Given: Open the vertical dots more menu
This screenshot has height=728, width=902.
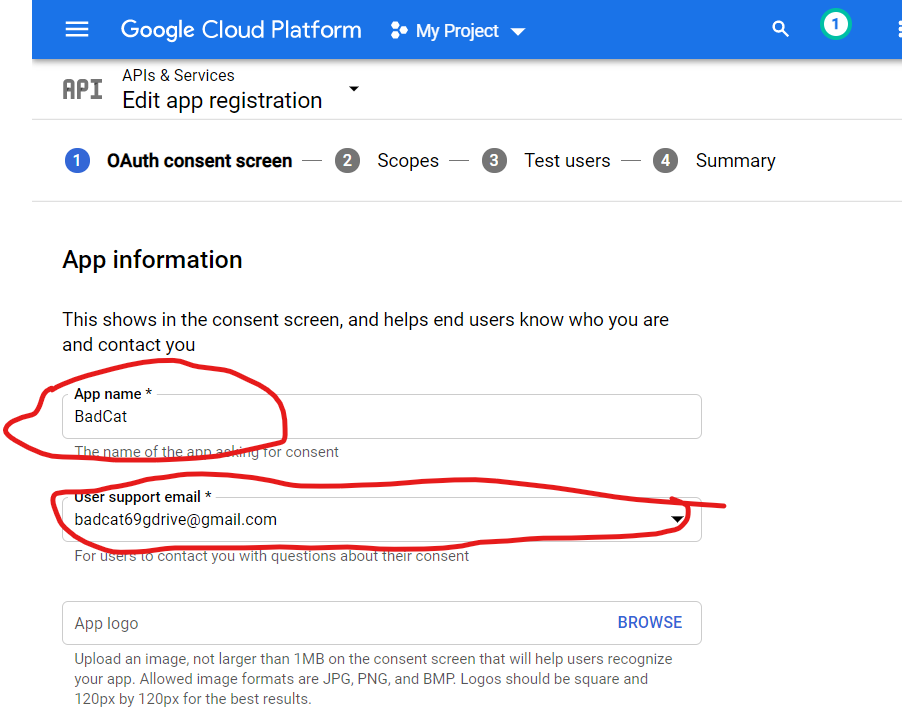Looking at the screenshot, I should click(x=897, y=30).
